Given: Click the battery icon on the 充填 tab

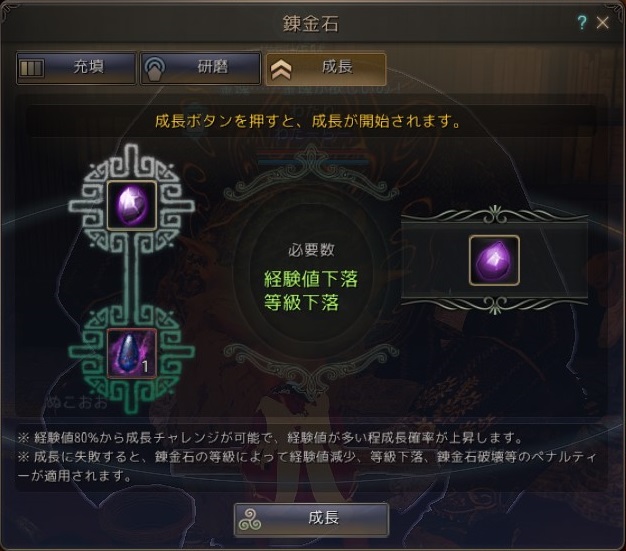Looking at the screenshot, I should (31, 68).
